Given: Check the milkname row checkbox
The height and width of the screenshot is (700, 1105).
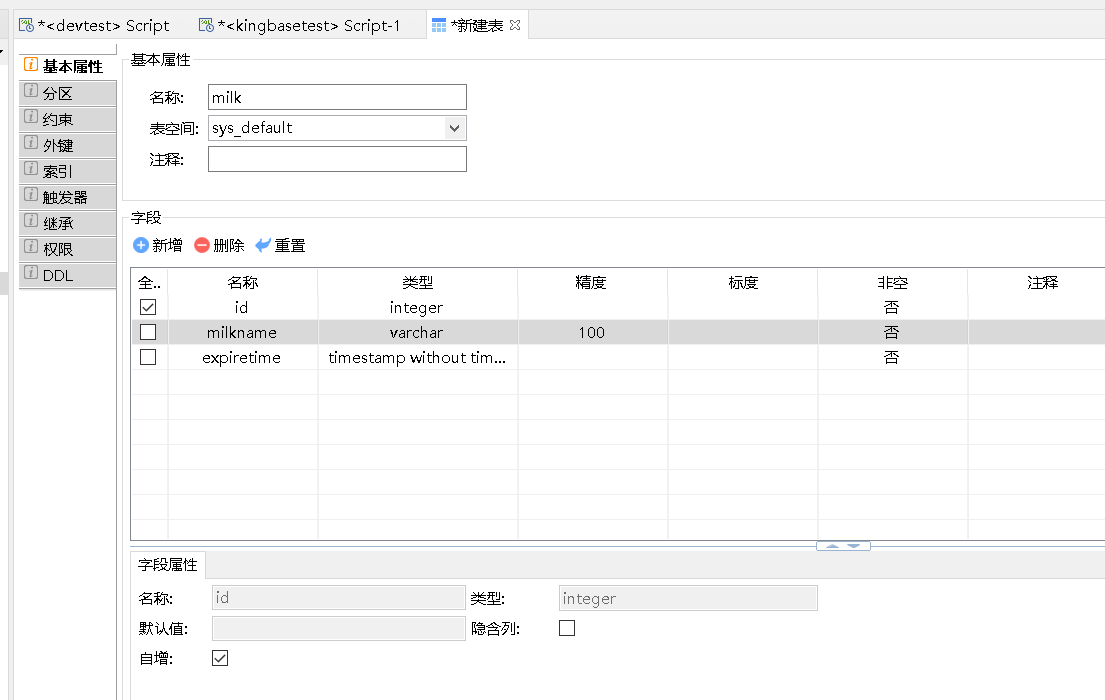Looking at the screenshot, I should pyautogui.click(x=148, y=332).
